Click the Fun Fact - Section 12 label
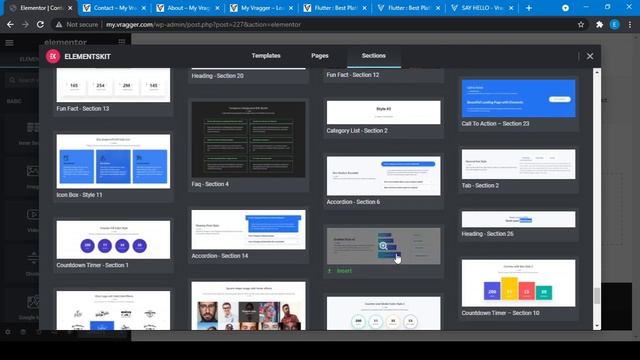 click(x=353, y=75)
